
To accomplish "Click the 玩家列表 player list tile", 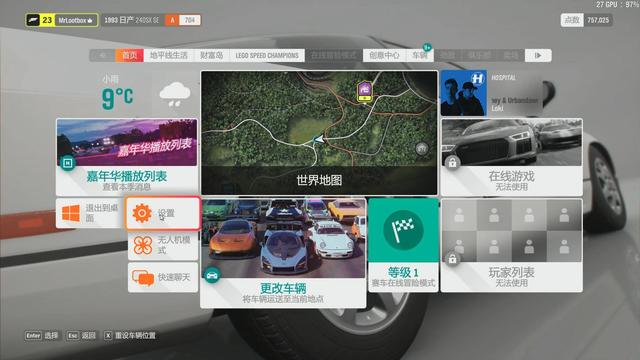I will pyautogui.click(x=511, y=245).
